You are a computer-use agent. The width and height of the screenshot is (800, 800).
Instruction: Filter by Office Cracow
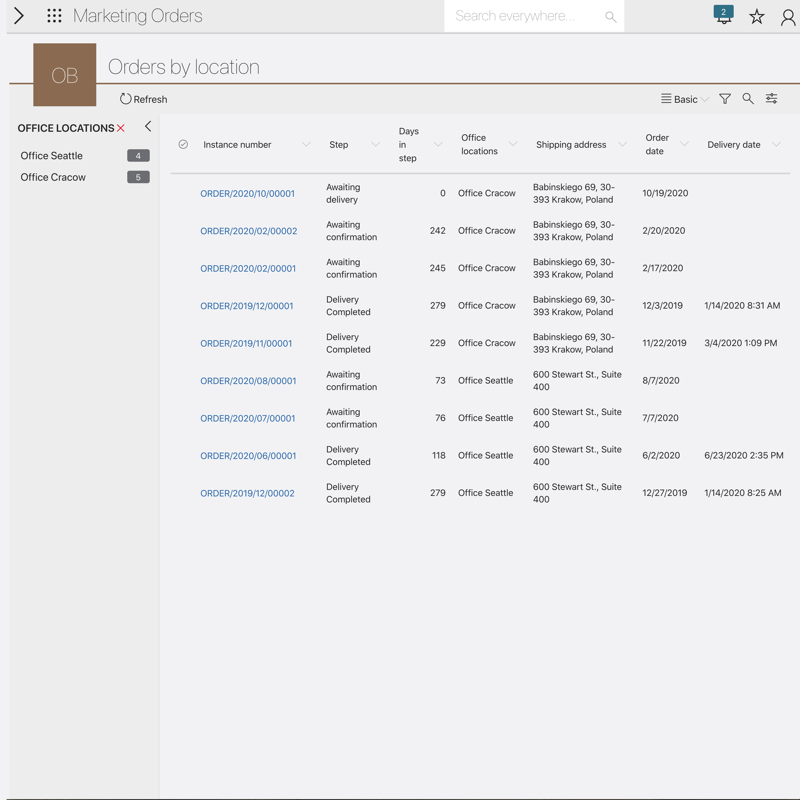(53, 177)
